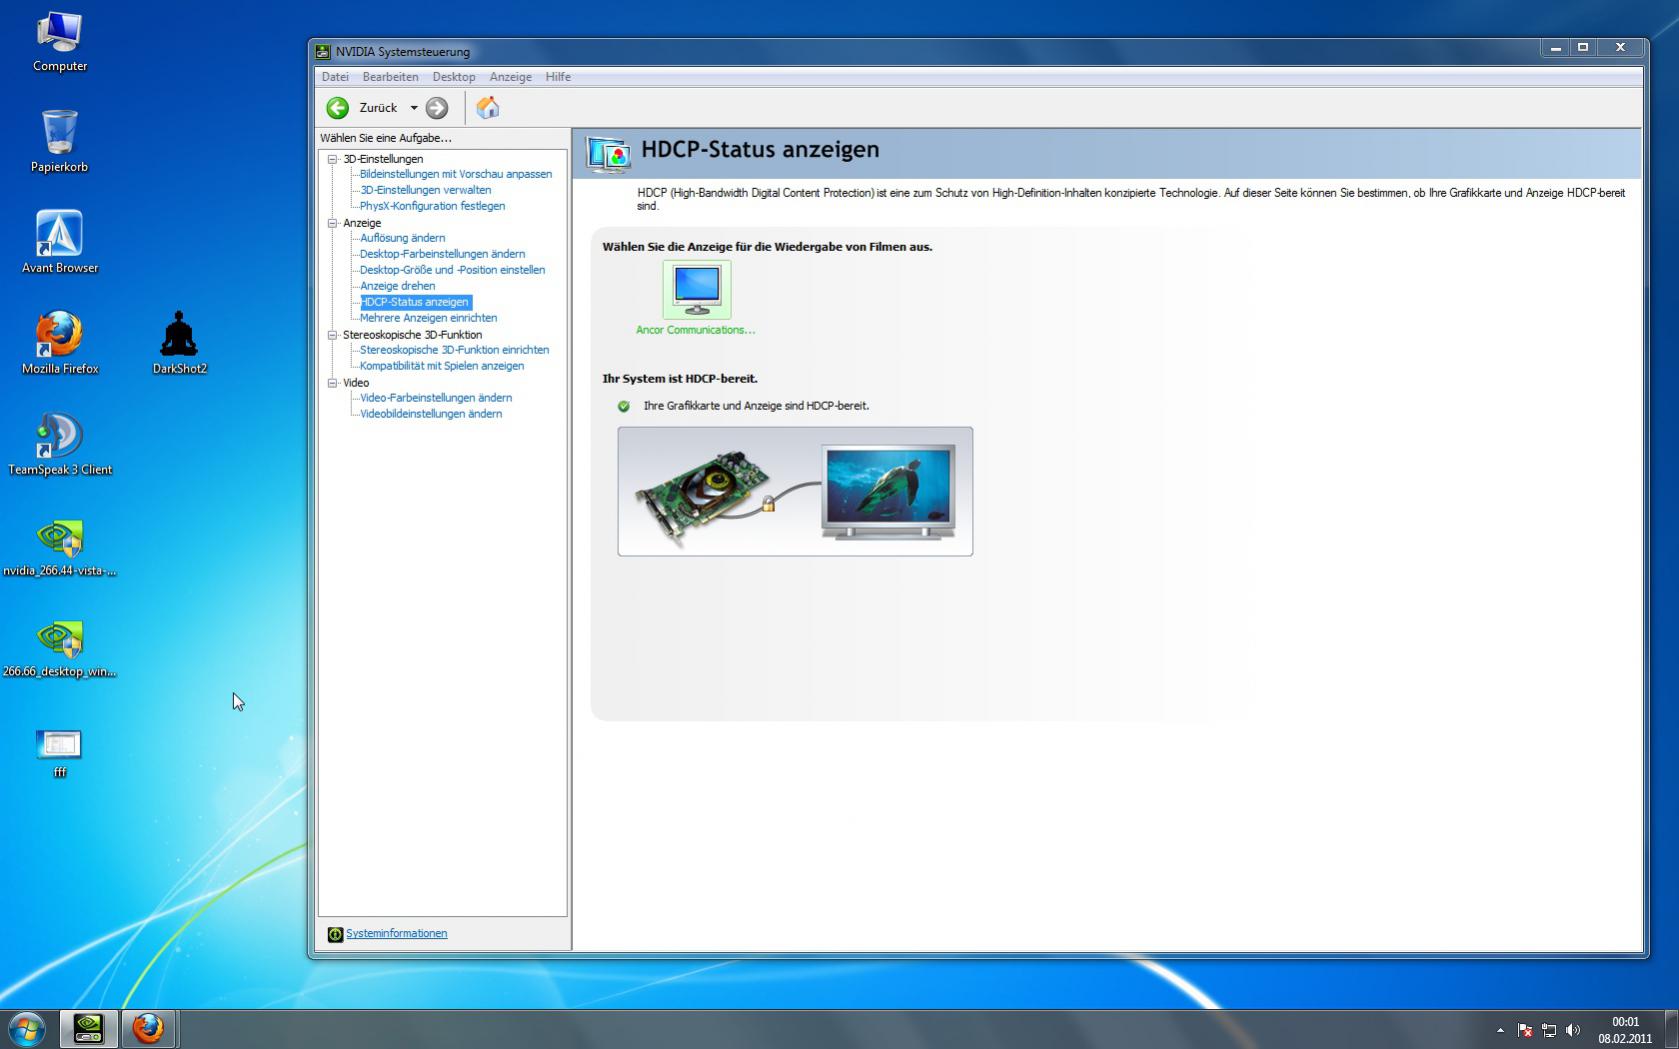Click the HDCP-Status page header icon
Viewport: 1679px width, 1049px height.
click(x=608, y=154)
